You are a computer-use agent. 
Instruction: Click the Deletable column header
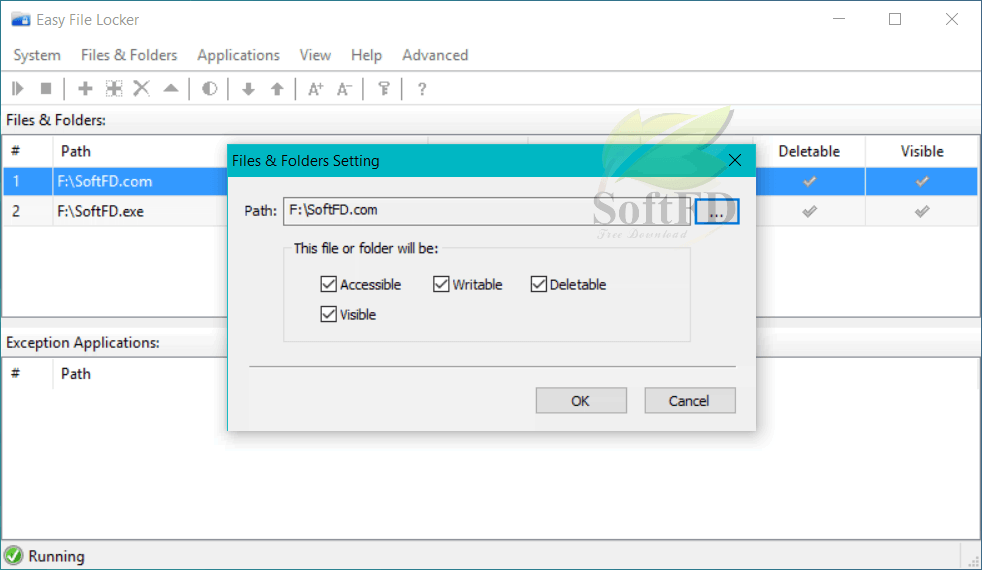809,151
